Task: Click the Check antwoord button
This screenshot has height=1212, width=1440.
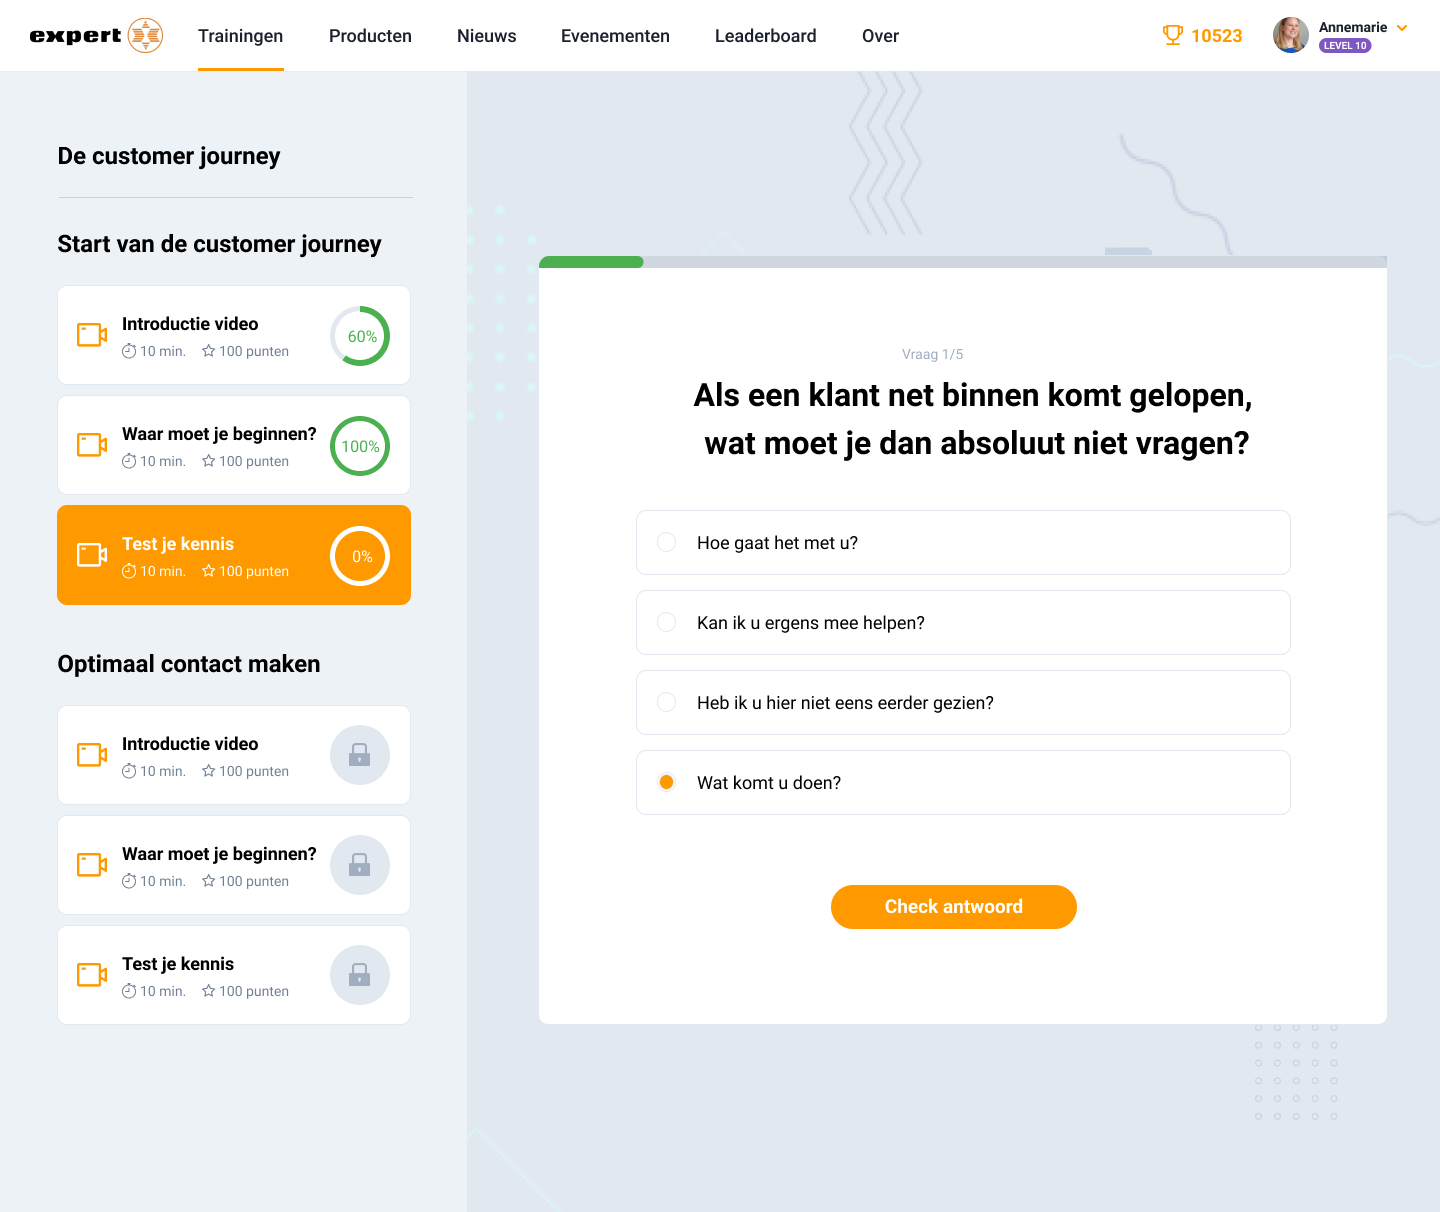Action: (954, 907)
